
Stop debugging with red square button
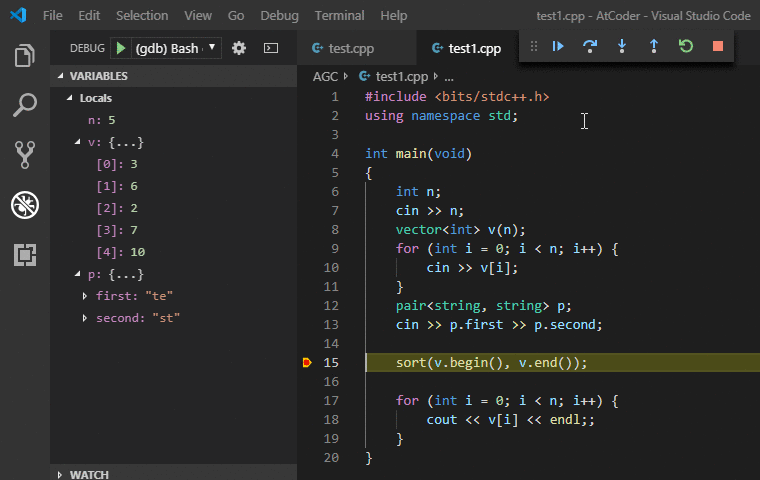pos(717,46)
